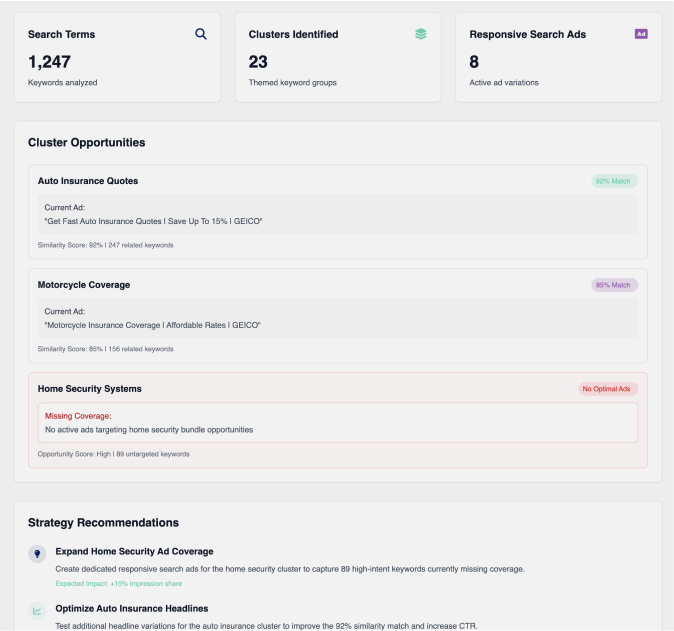Click the Get Fast Auto Insurance Quotes ad text

pyautogui.click(x=153, y=221)
